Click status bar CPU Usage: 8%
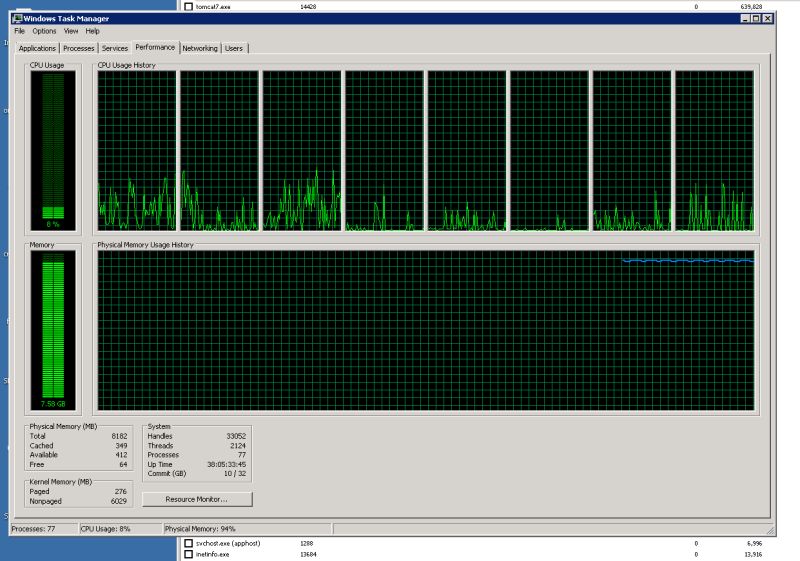Viewport: 800px width, 561px height. pos(106,529)
